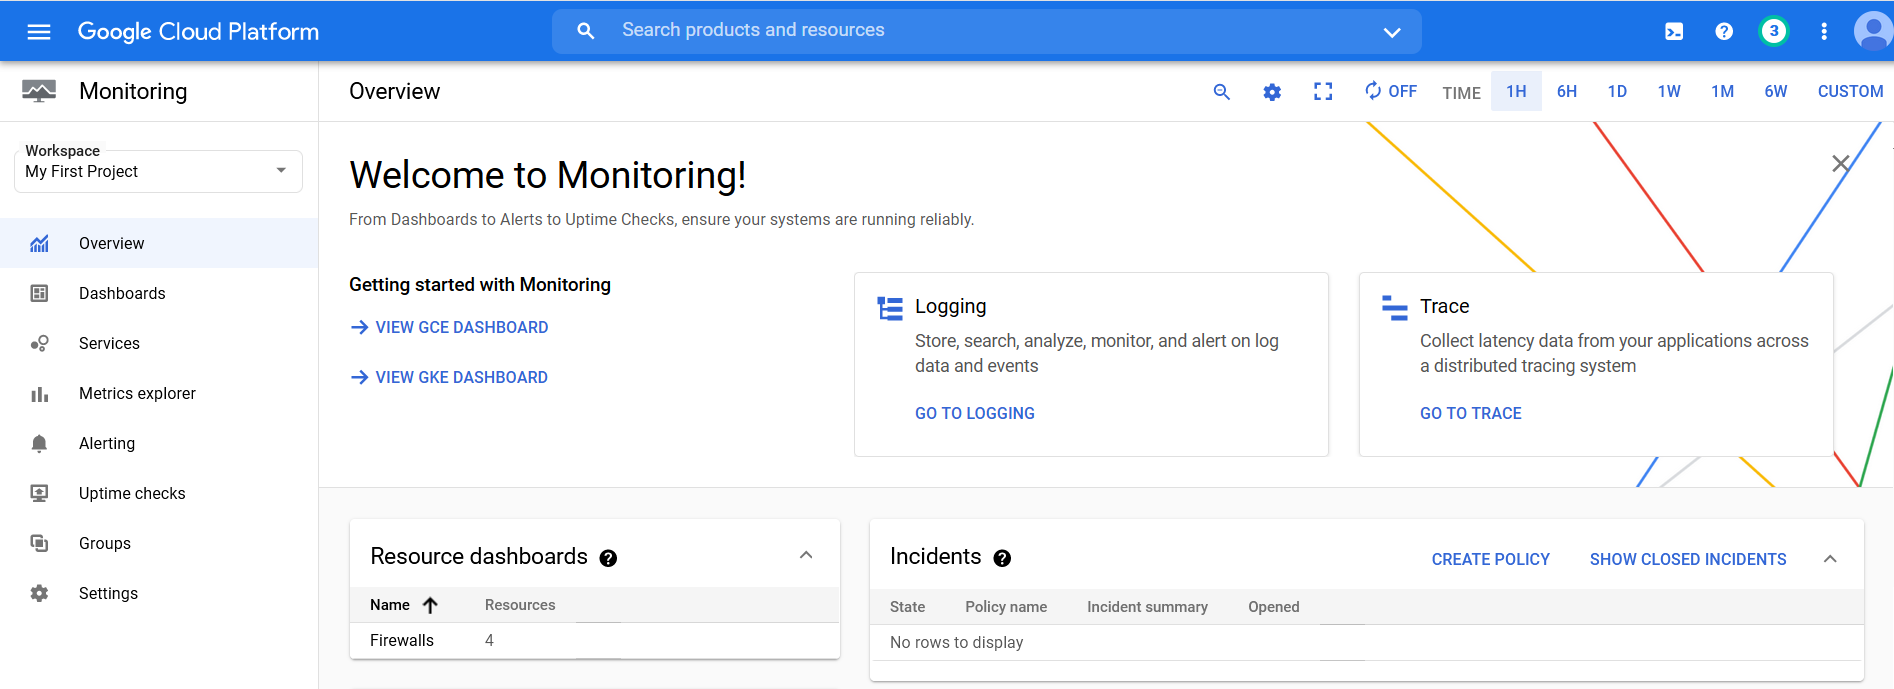Click the Overview chart icon in sidebar

[39, 243]
